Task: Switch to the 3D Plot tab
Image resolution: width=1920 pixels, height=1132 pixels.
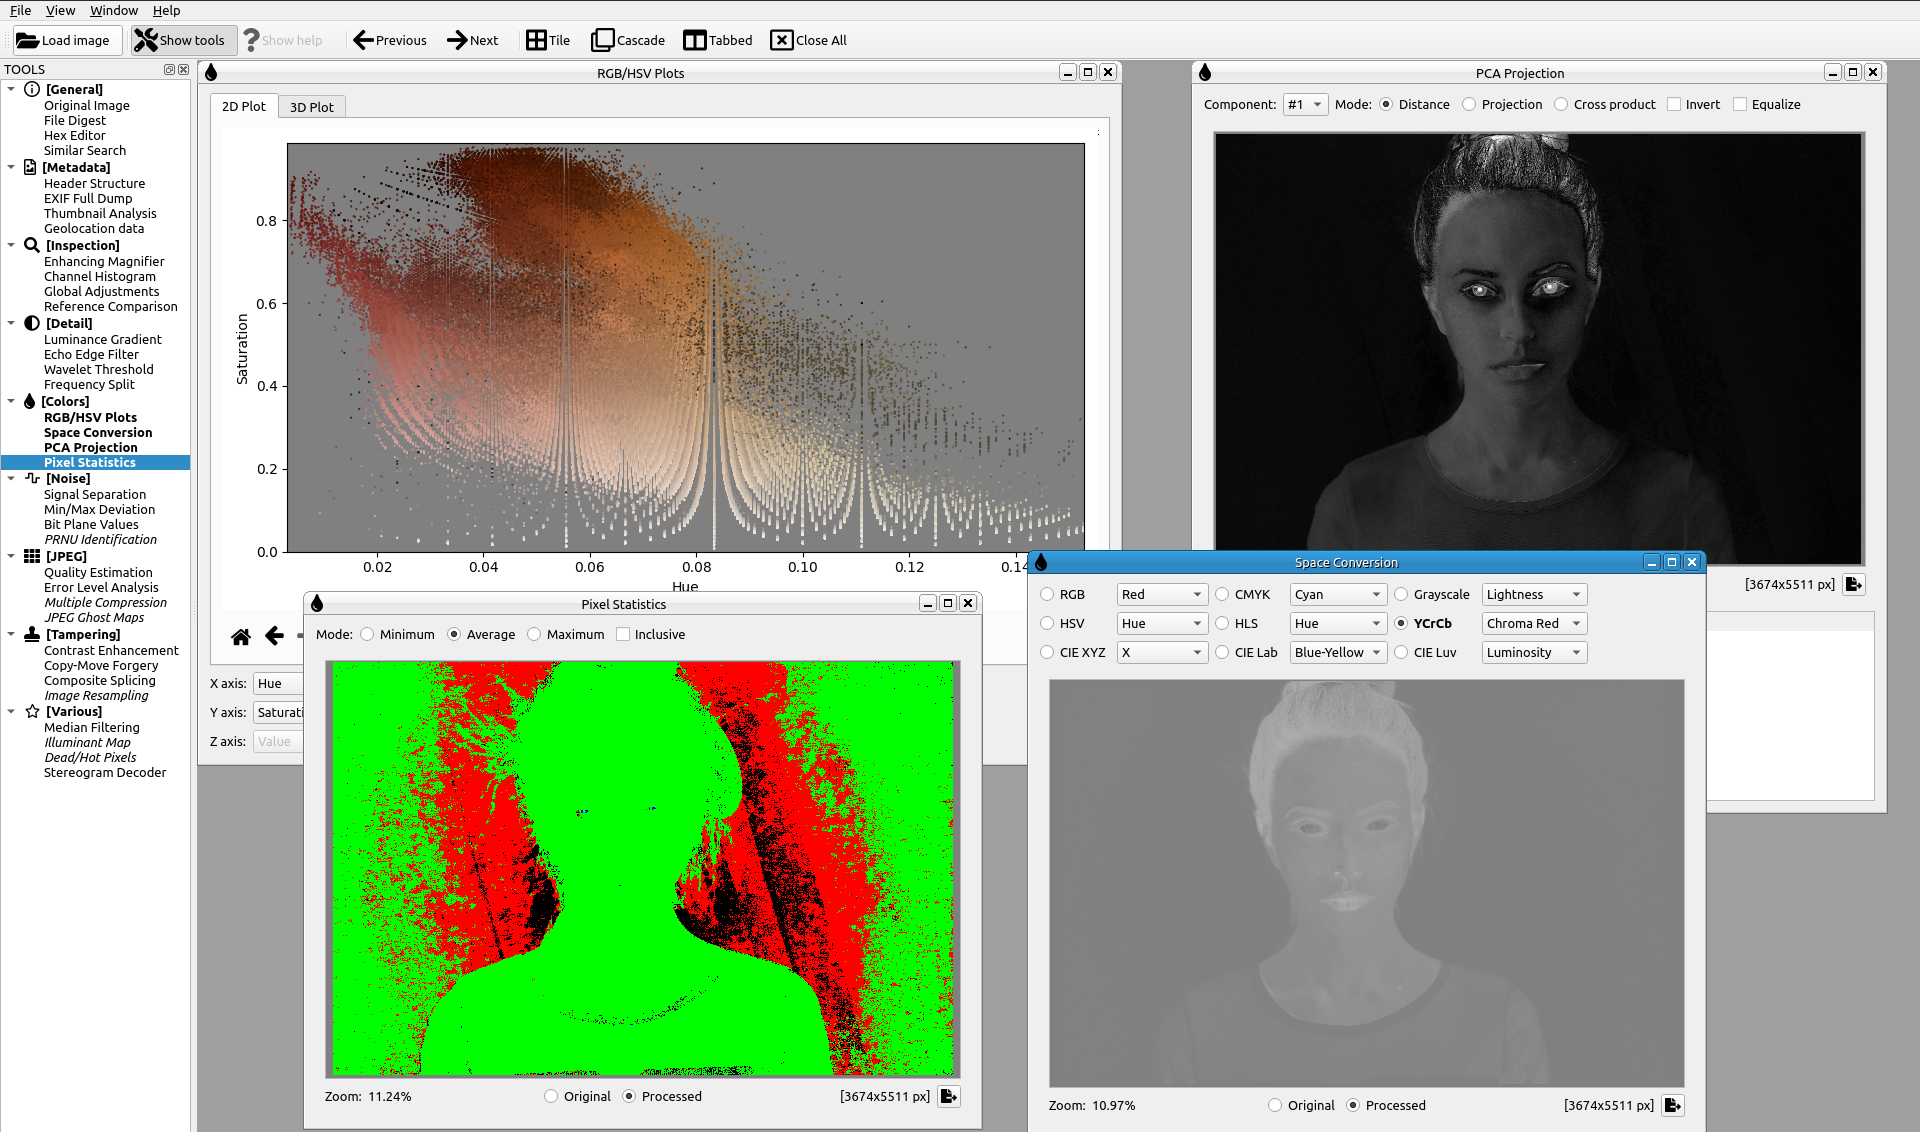Action: 312,107
